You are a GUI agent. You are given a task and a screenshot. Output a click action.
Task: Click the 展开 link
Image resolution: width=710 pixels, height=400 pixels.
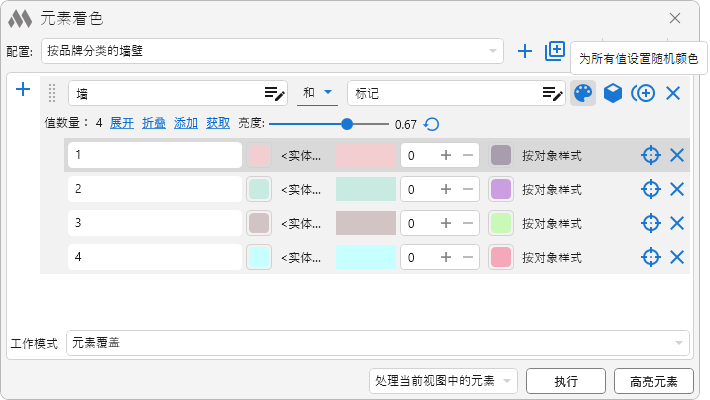121,123
